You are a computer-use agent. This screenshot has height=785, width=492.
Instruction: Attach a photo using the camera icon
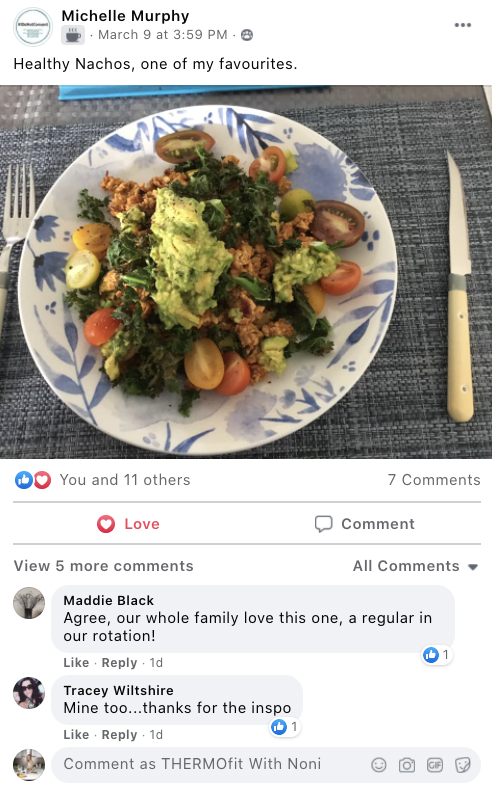pos(407,764)
